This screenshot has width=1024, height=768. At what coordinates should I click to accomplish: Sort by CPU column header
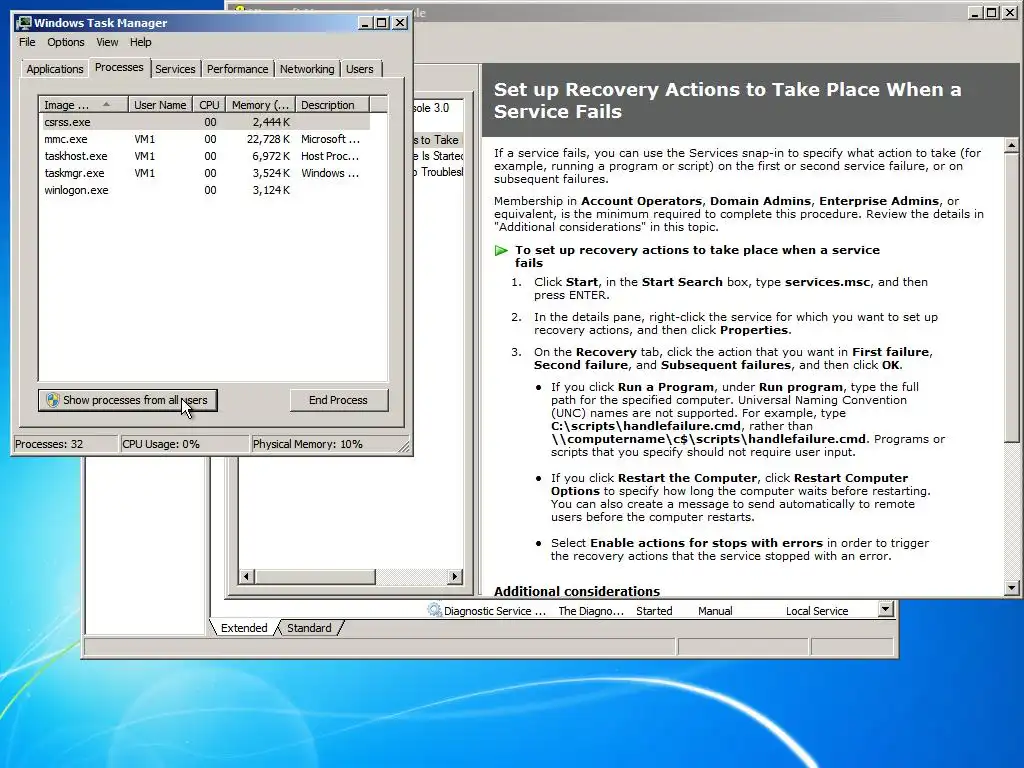[x=209, y=105]
